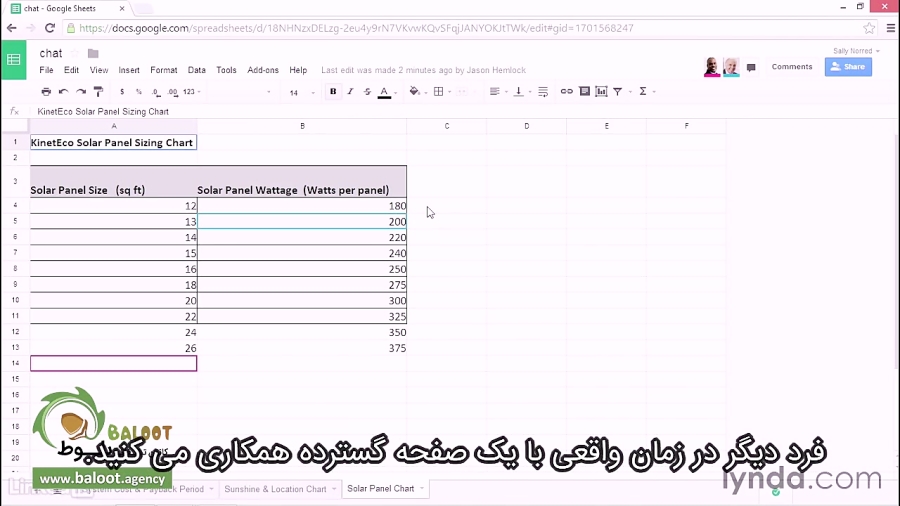Star the chat spreadsheet
Image resolution: width=900 pixels, height=506 pixels.
point(75,53)
